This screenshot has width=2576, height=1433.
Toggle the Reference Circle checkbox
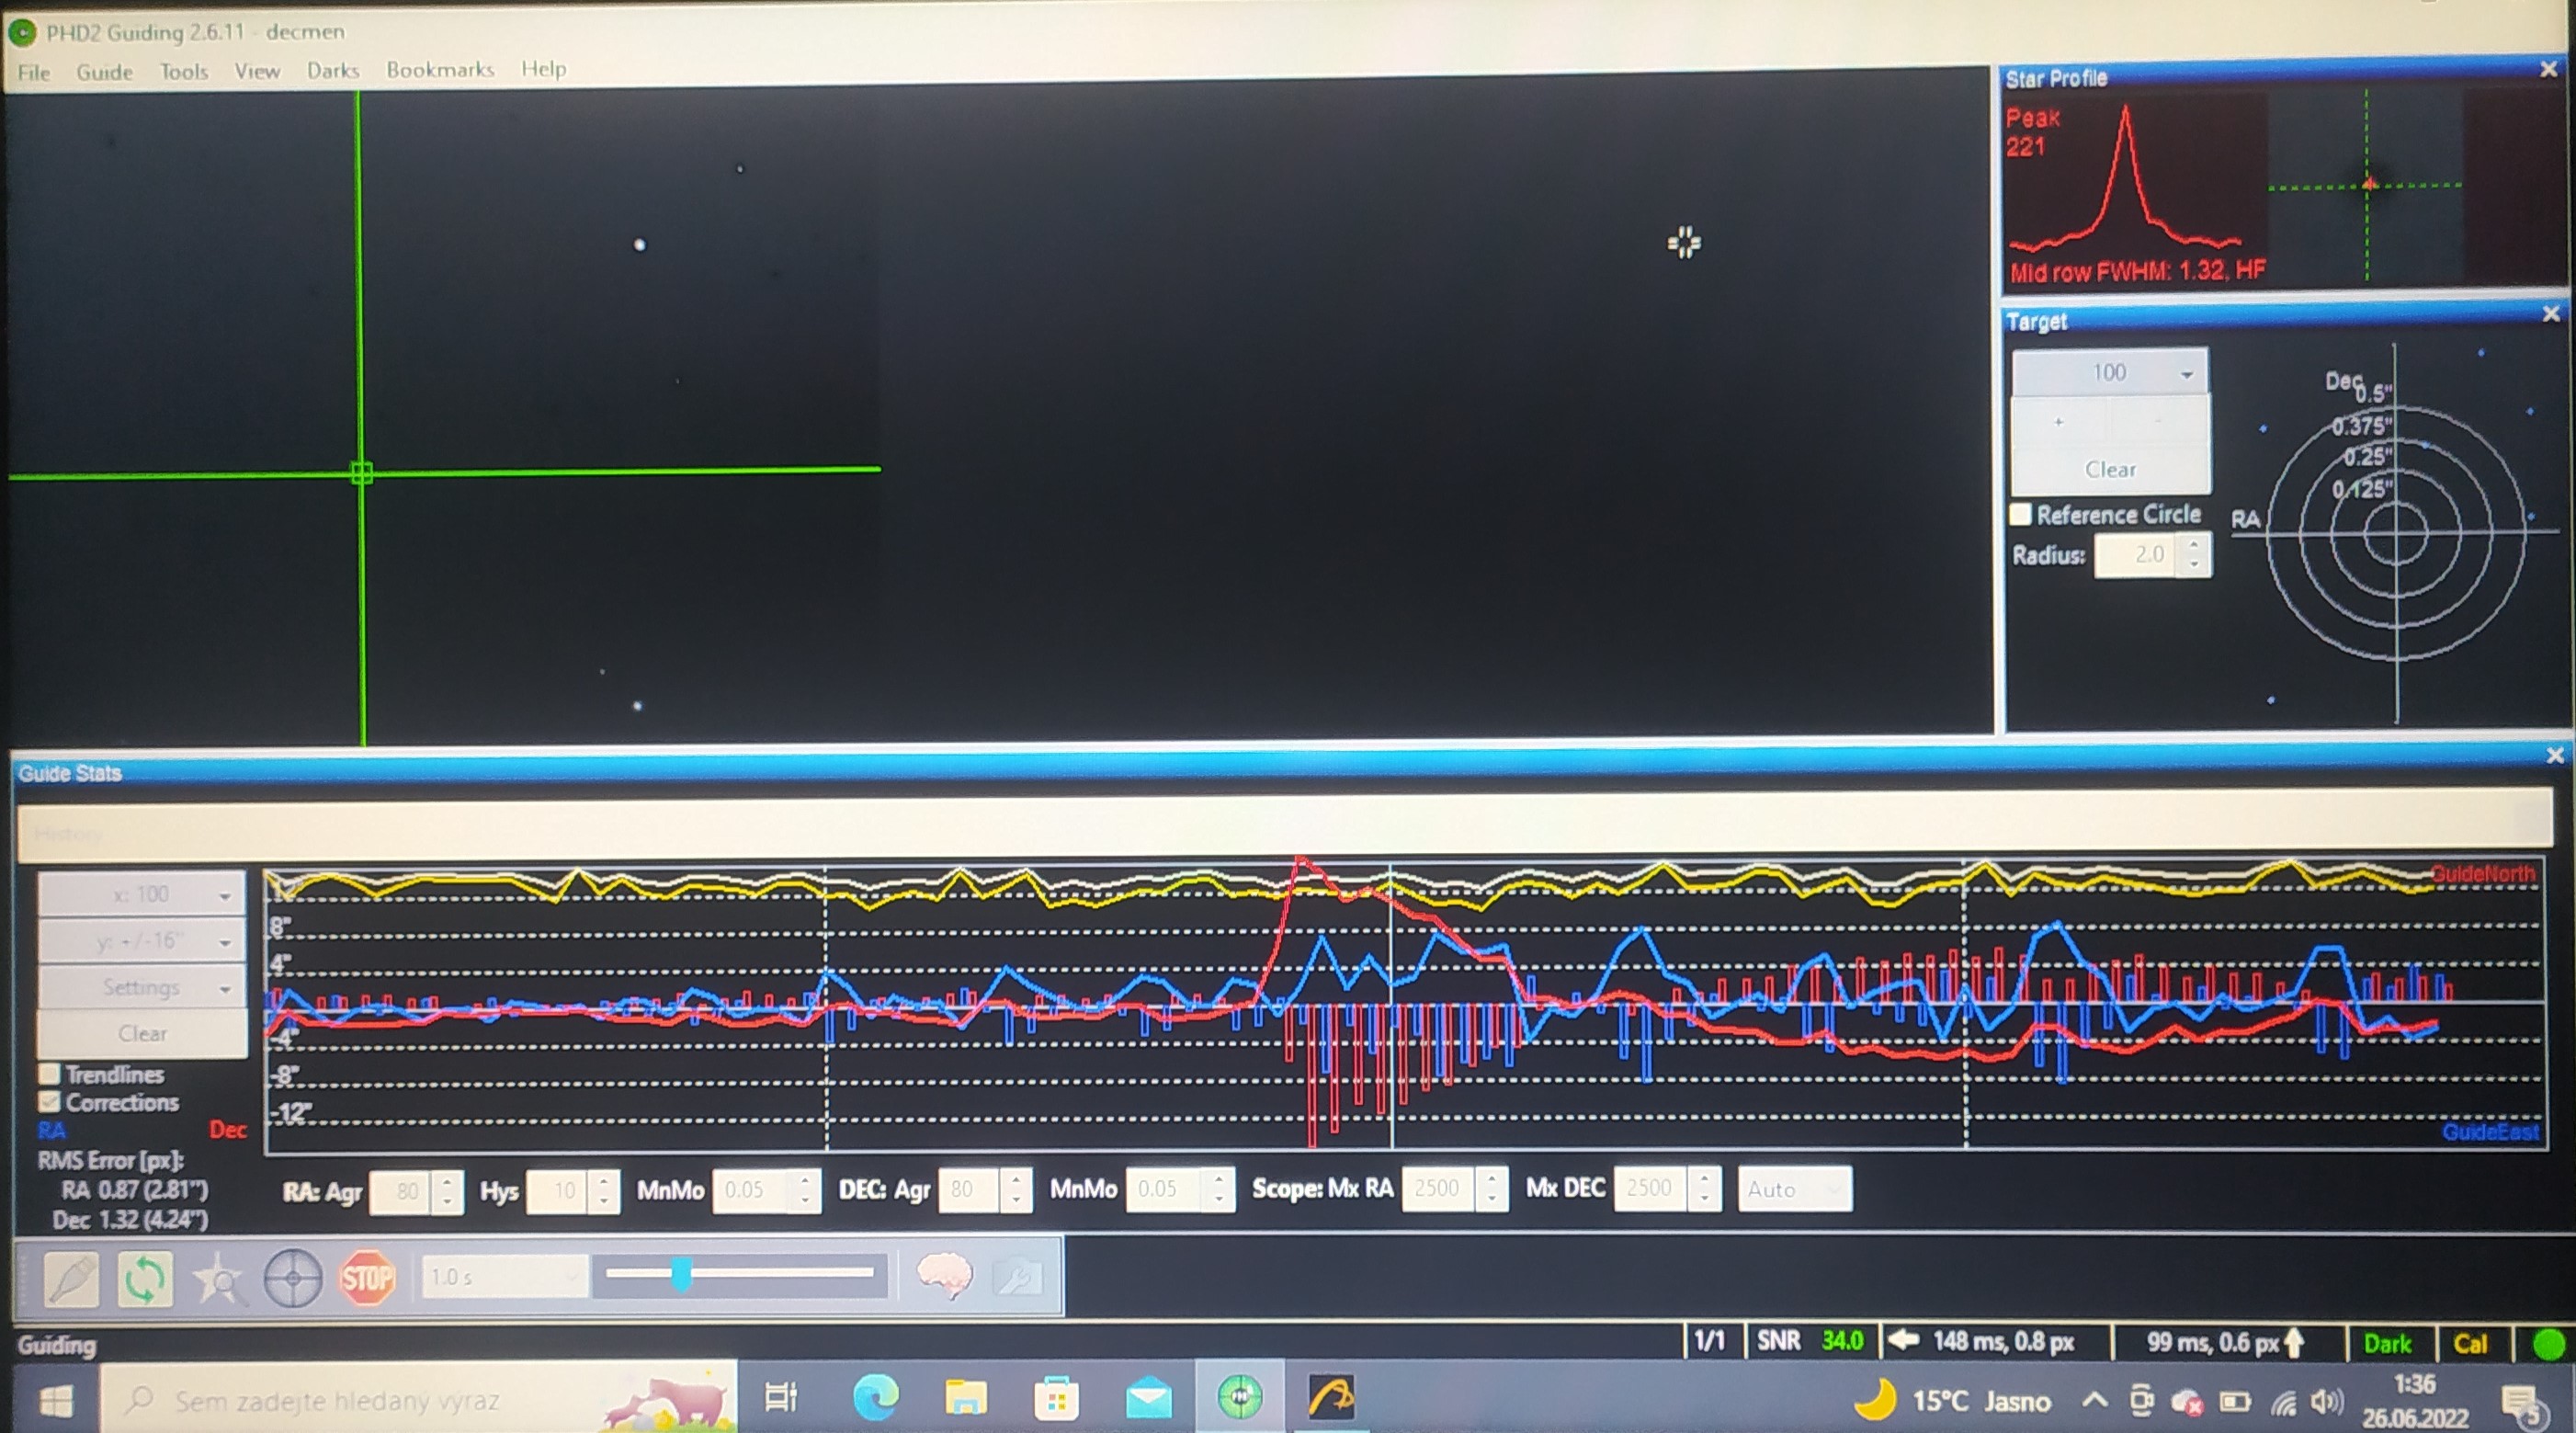click(x=2021, y=514)
